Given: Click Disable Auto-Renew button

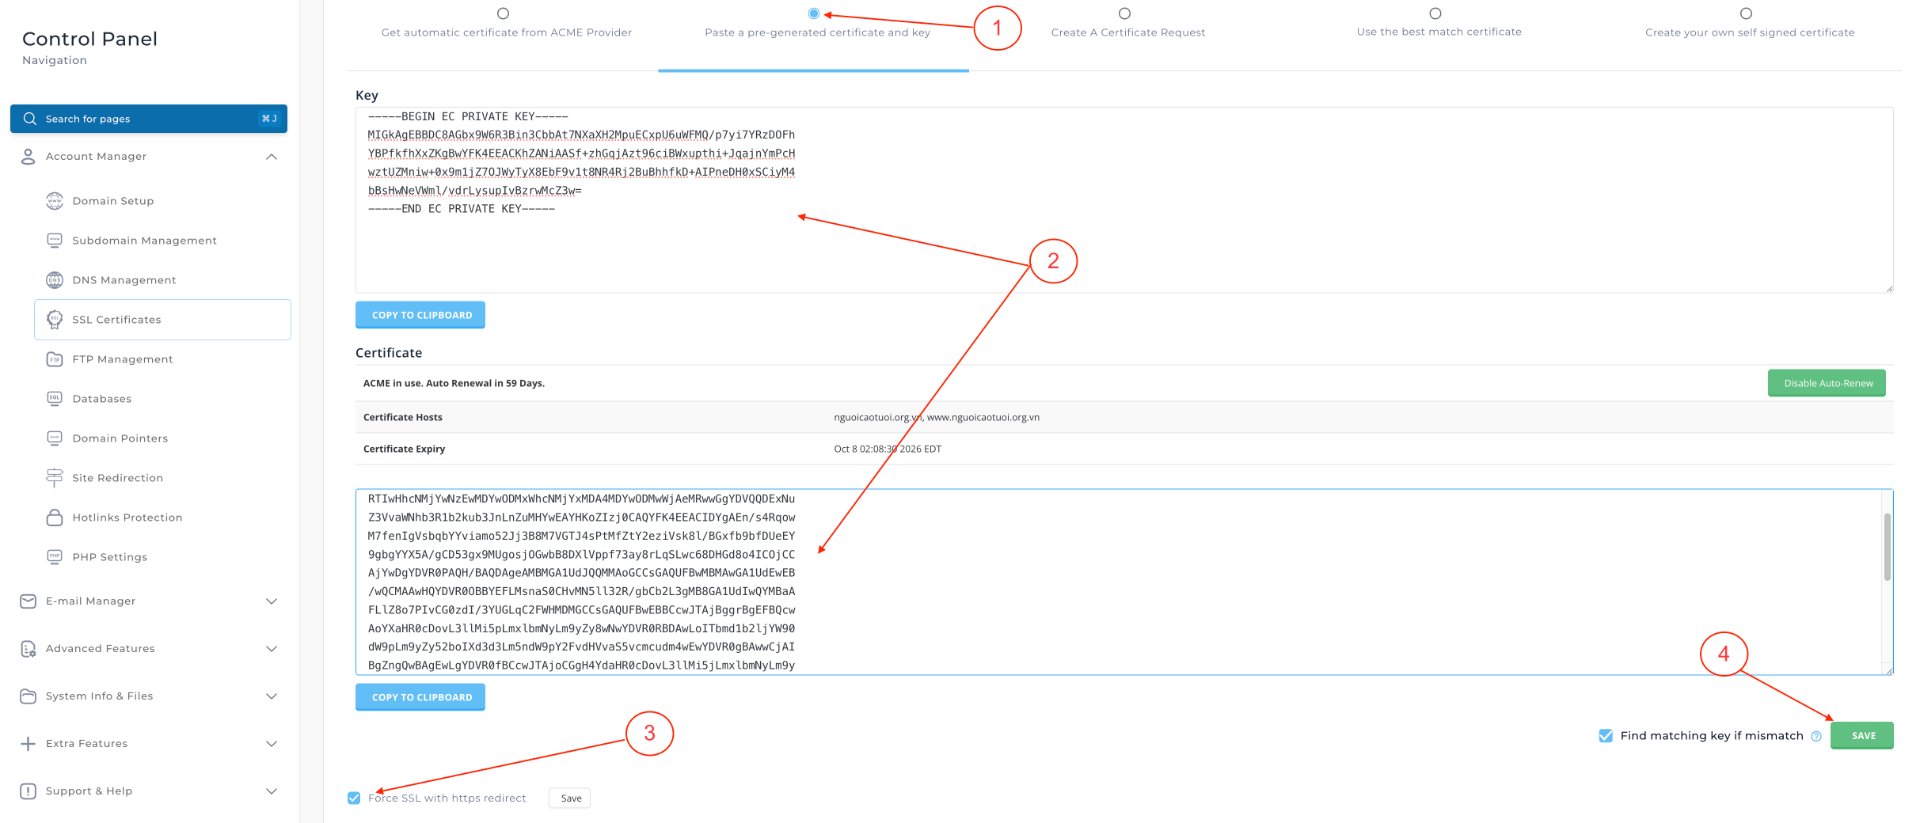Looking at the screenshot, I should pyautogui.click(x=1827, y=383).
